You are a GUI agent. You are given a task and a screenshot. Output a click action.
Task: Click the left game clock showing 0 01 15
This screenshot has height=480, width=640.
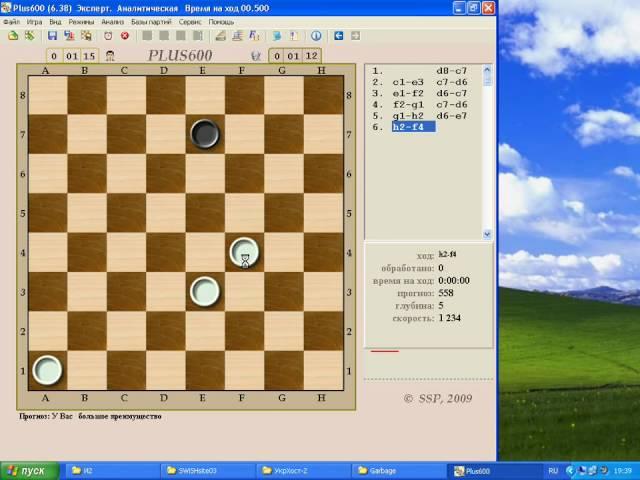click(72, 56)
